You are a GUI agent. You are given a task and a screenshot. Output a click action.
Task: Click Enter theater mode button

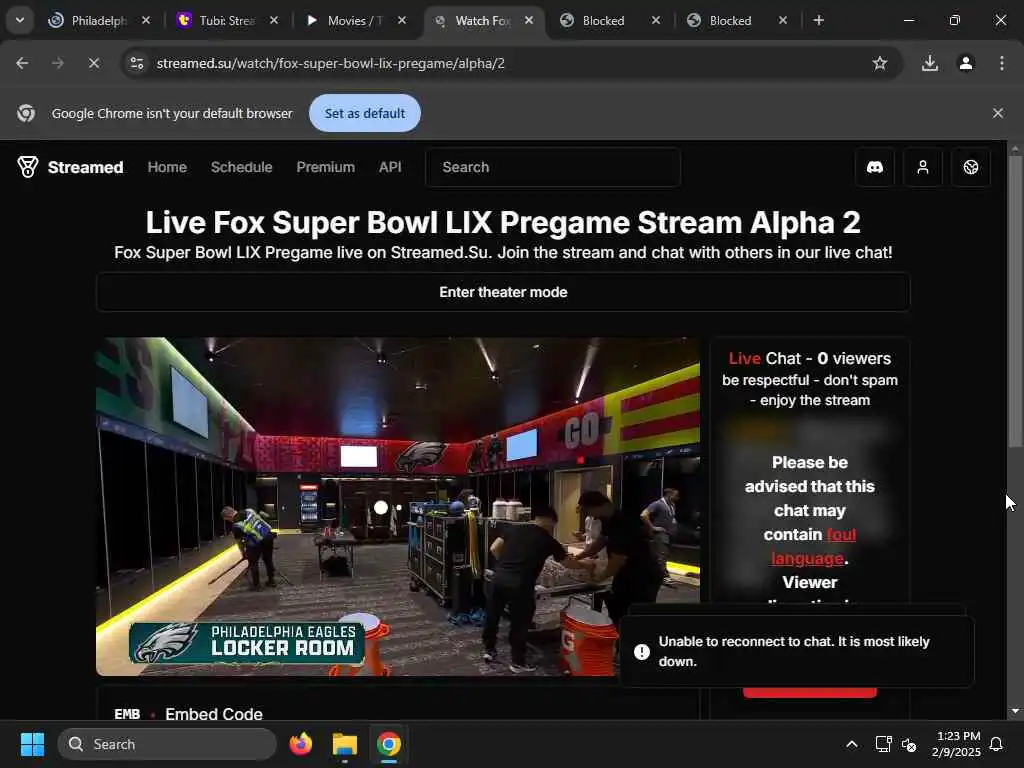click(503, 292)
